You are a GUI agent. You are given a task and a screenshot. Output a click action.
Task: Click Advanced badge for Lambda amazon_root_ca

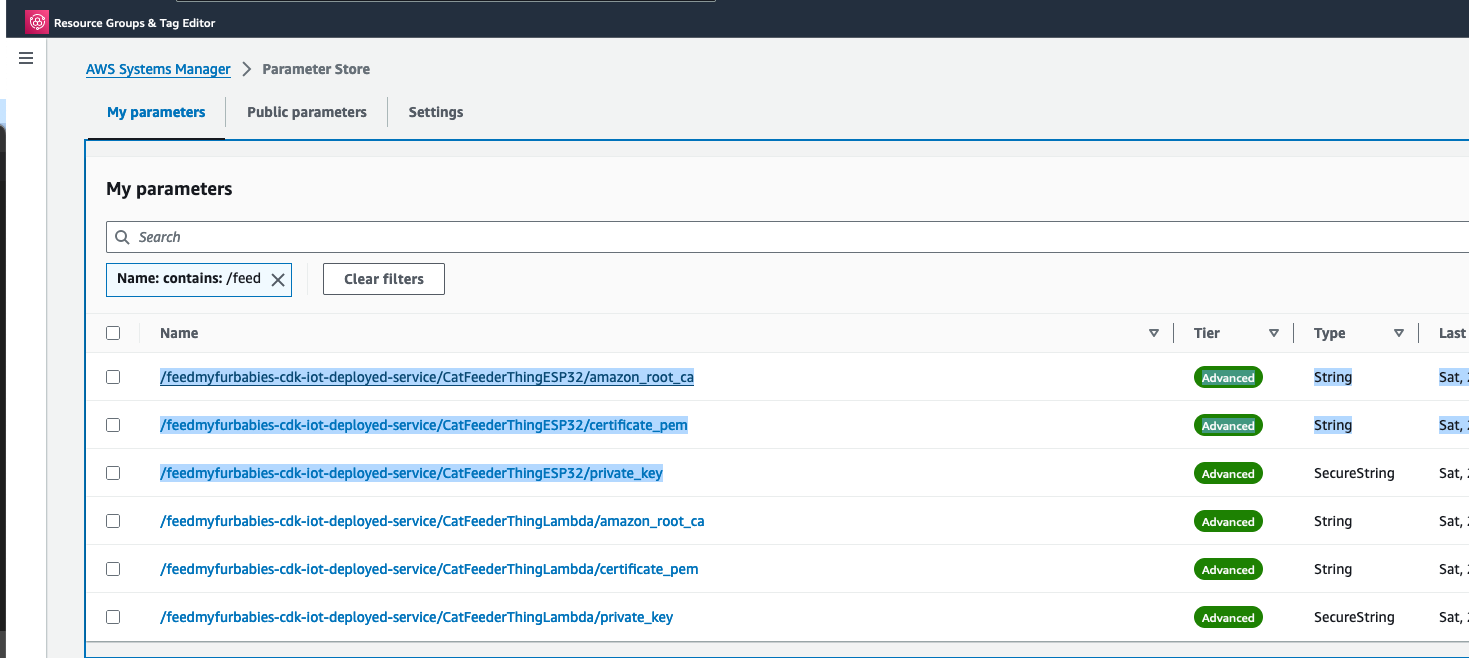(1228, 521)
